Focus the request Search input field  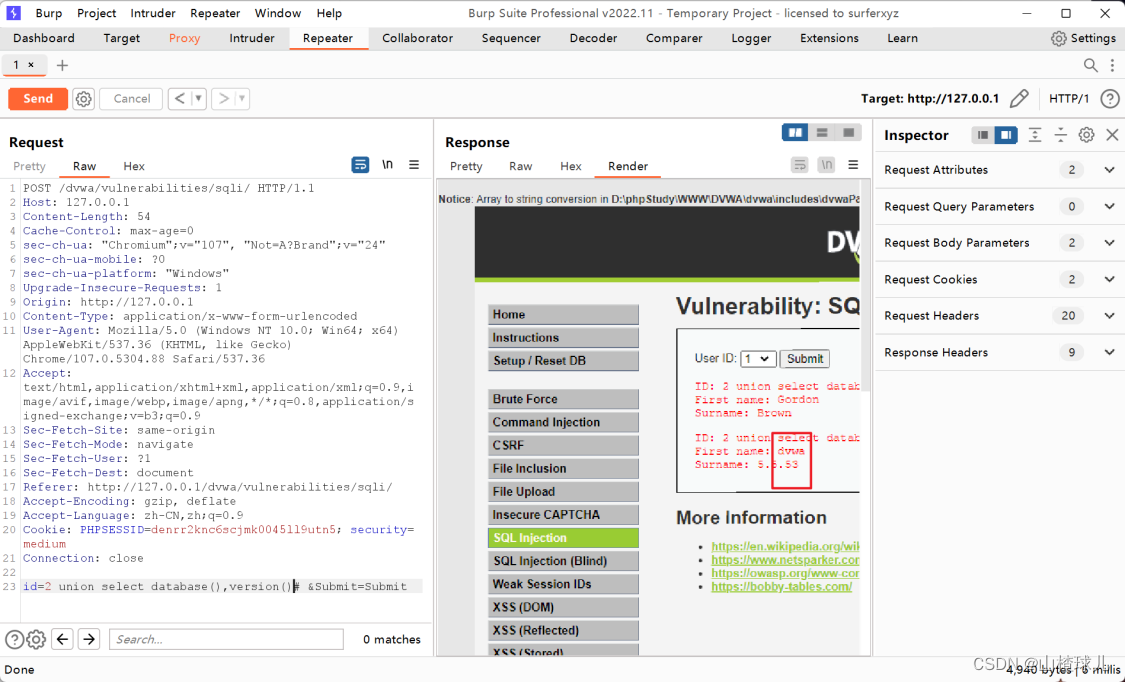click(x=226, y=639)
